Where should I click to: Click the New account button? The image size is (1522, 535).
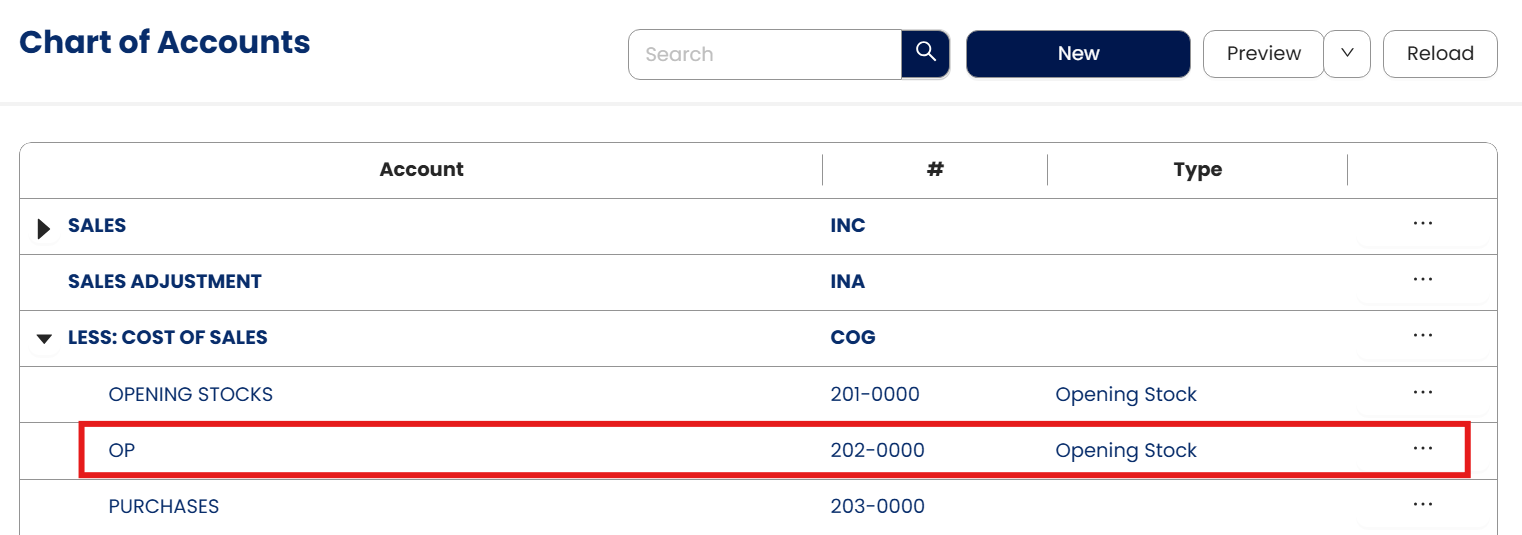tap(1078, 54)
